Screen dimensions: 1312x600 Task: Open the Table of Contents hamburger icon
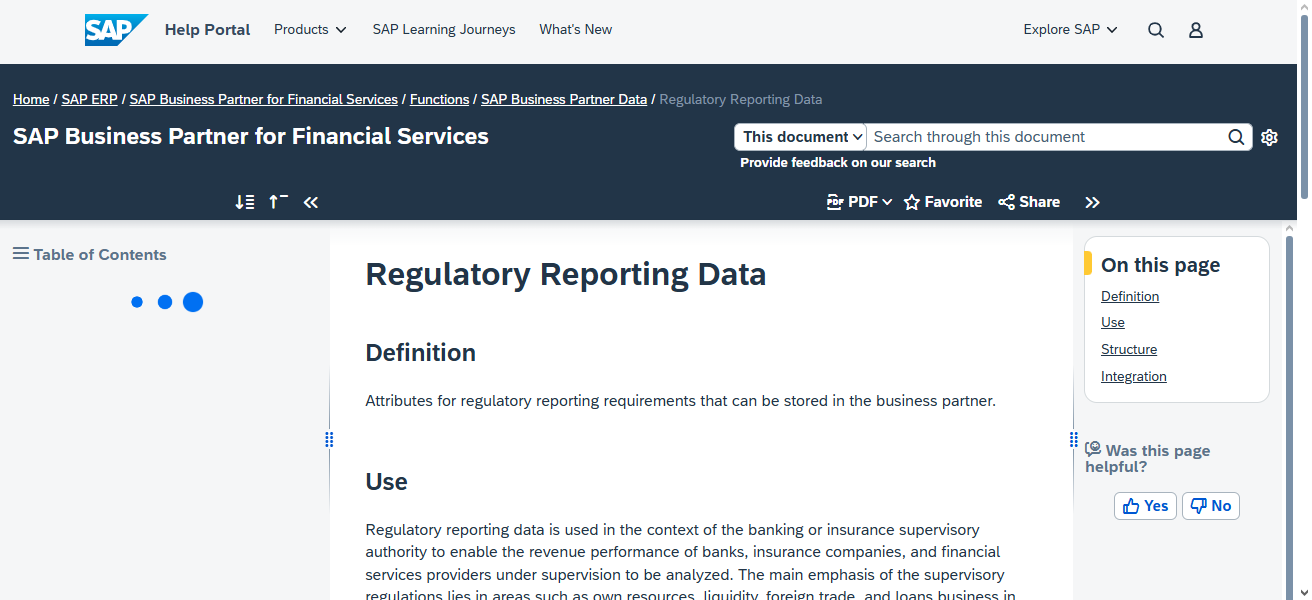19,253
